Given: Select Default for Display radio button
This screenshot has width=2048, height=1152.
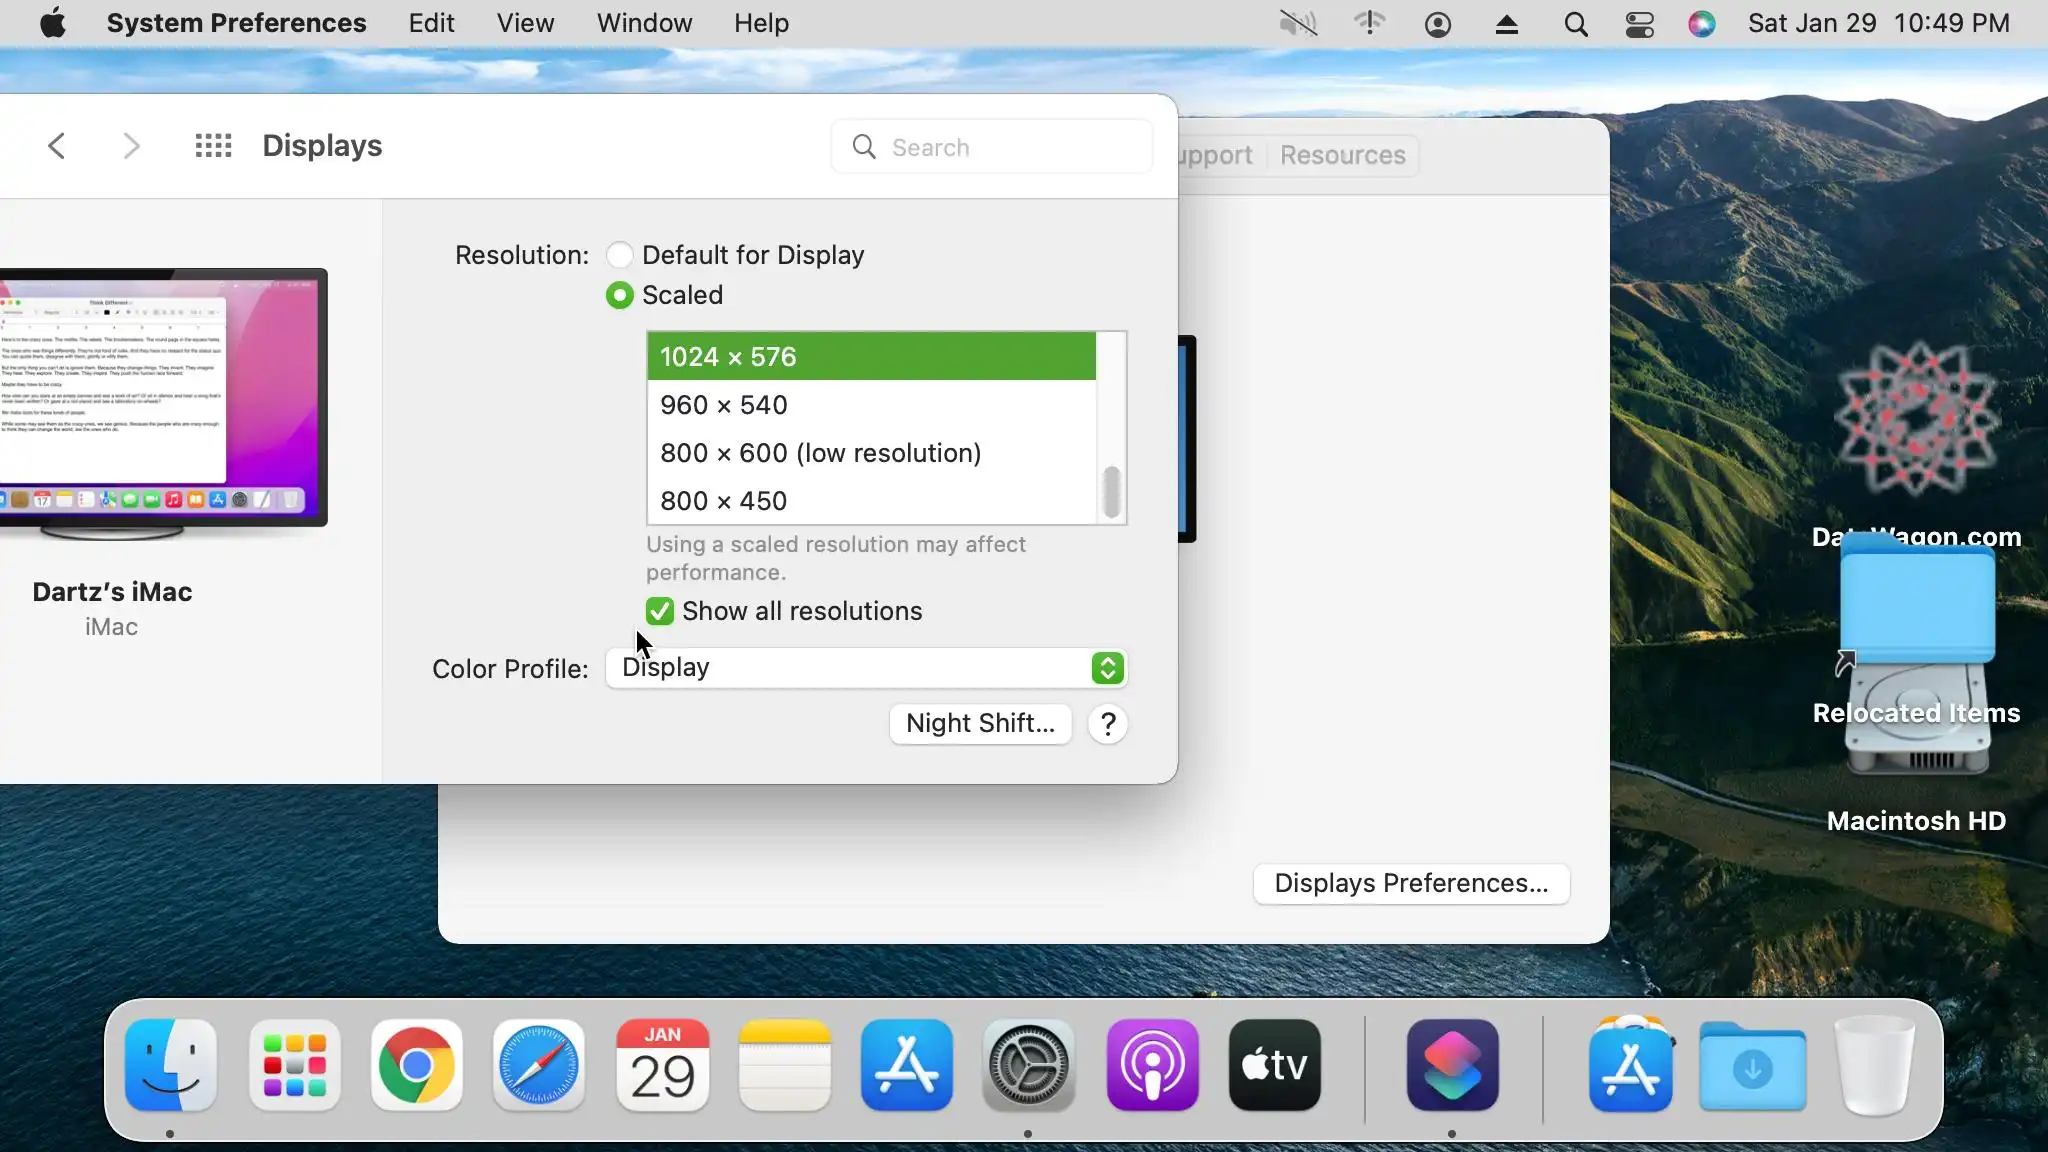Looking at the screenshot, I should 620,255.
